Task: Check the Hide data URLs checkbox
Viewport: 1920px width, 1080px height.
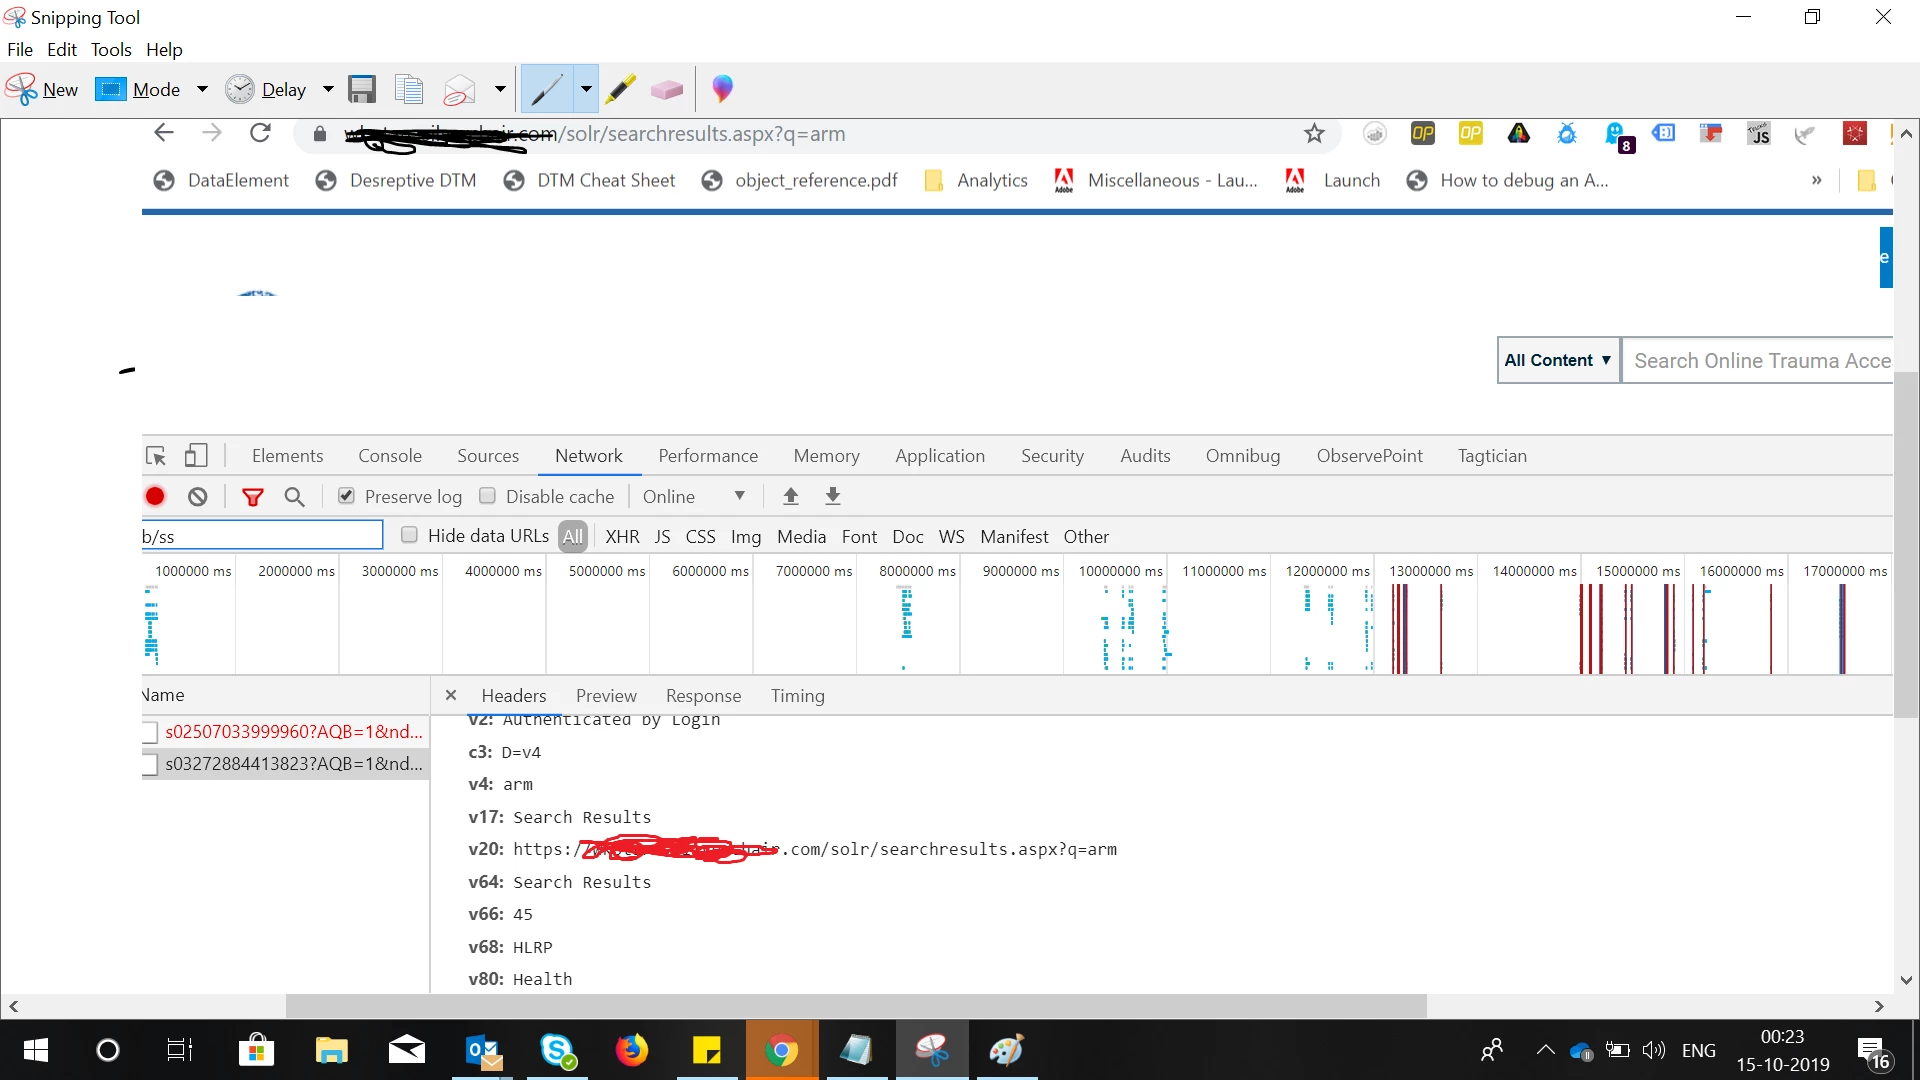Action: [409, 535]
